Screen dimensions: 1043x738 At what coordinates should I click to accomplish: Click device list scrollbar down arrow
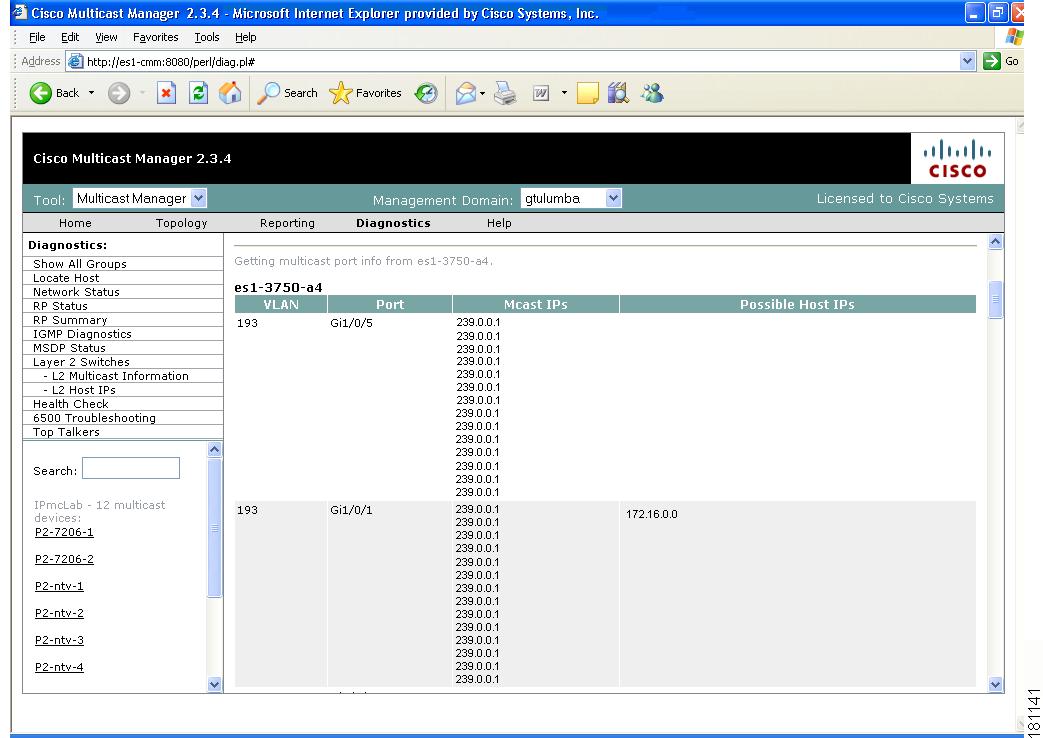[x=214, y=683]
